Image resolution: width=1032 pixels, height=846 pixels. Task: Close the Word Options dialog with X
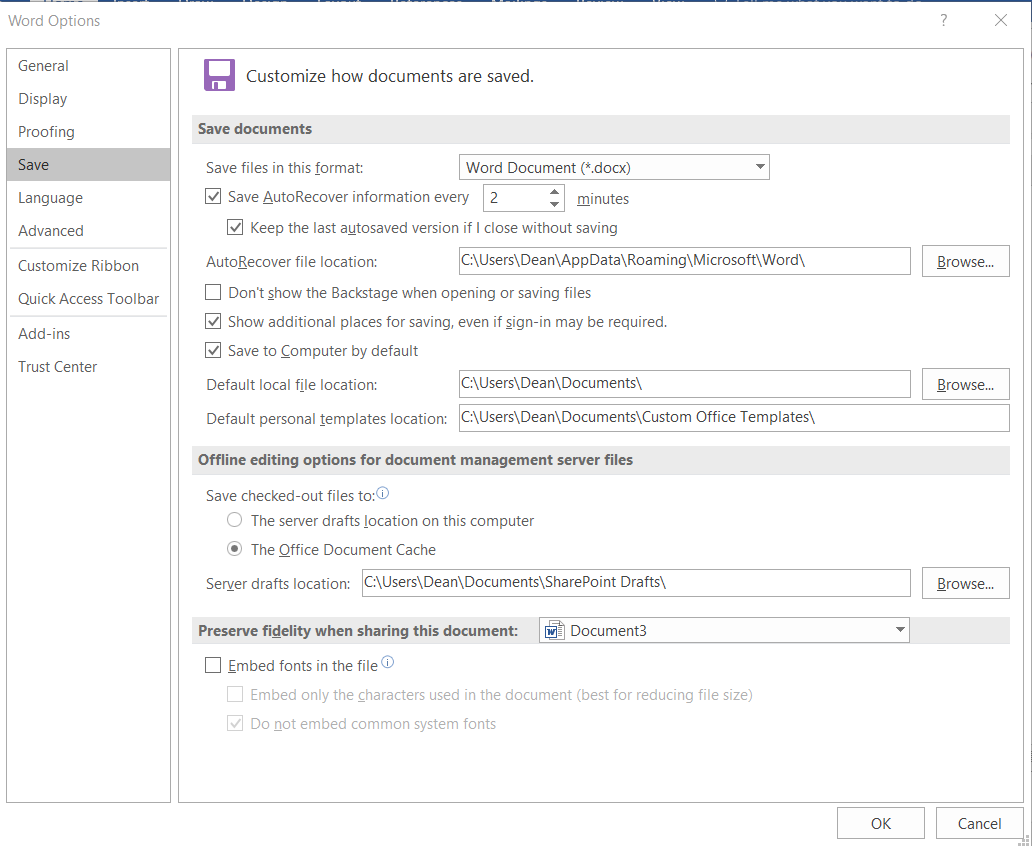[x=1001, y=20]
